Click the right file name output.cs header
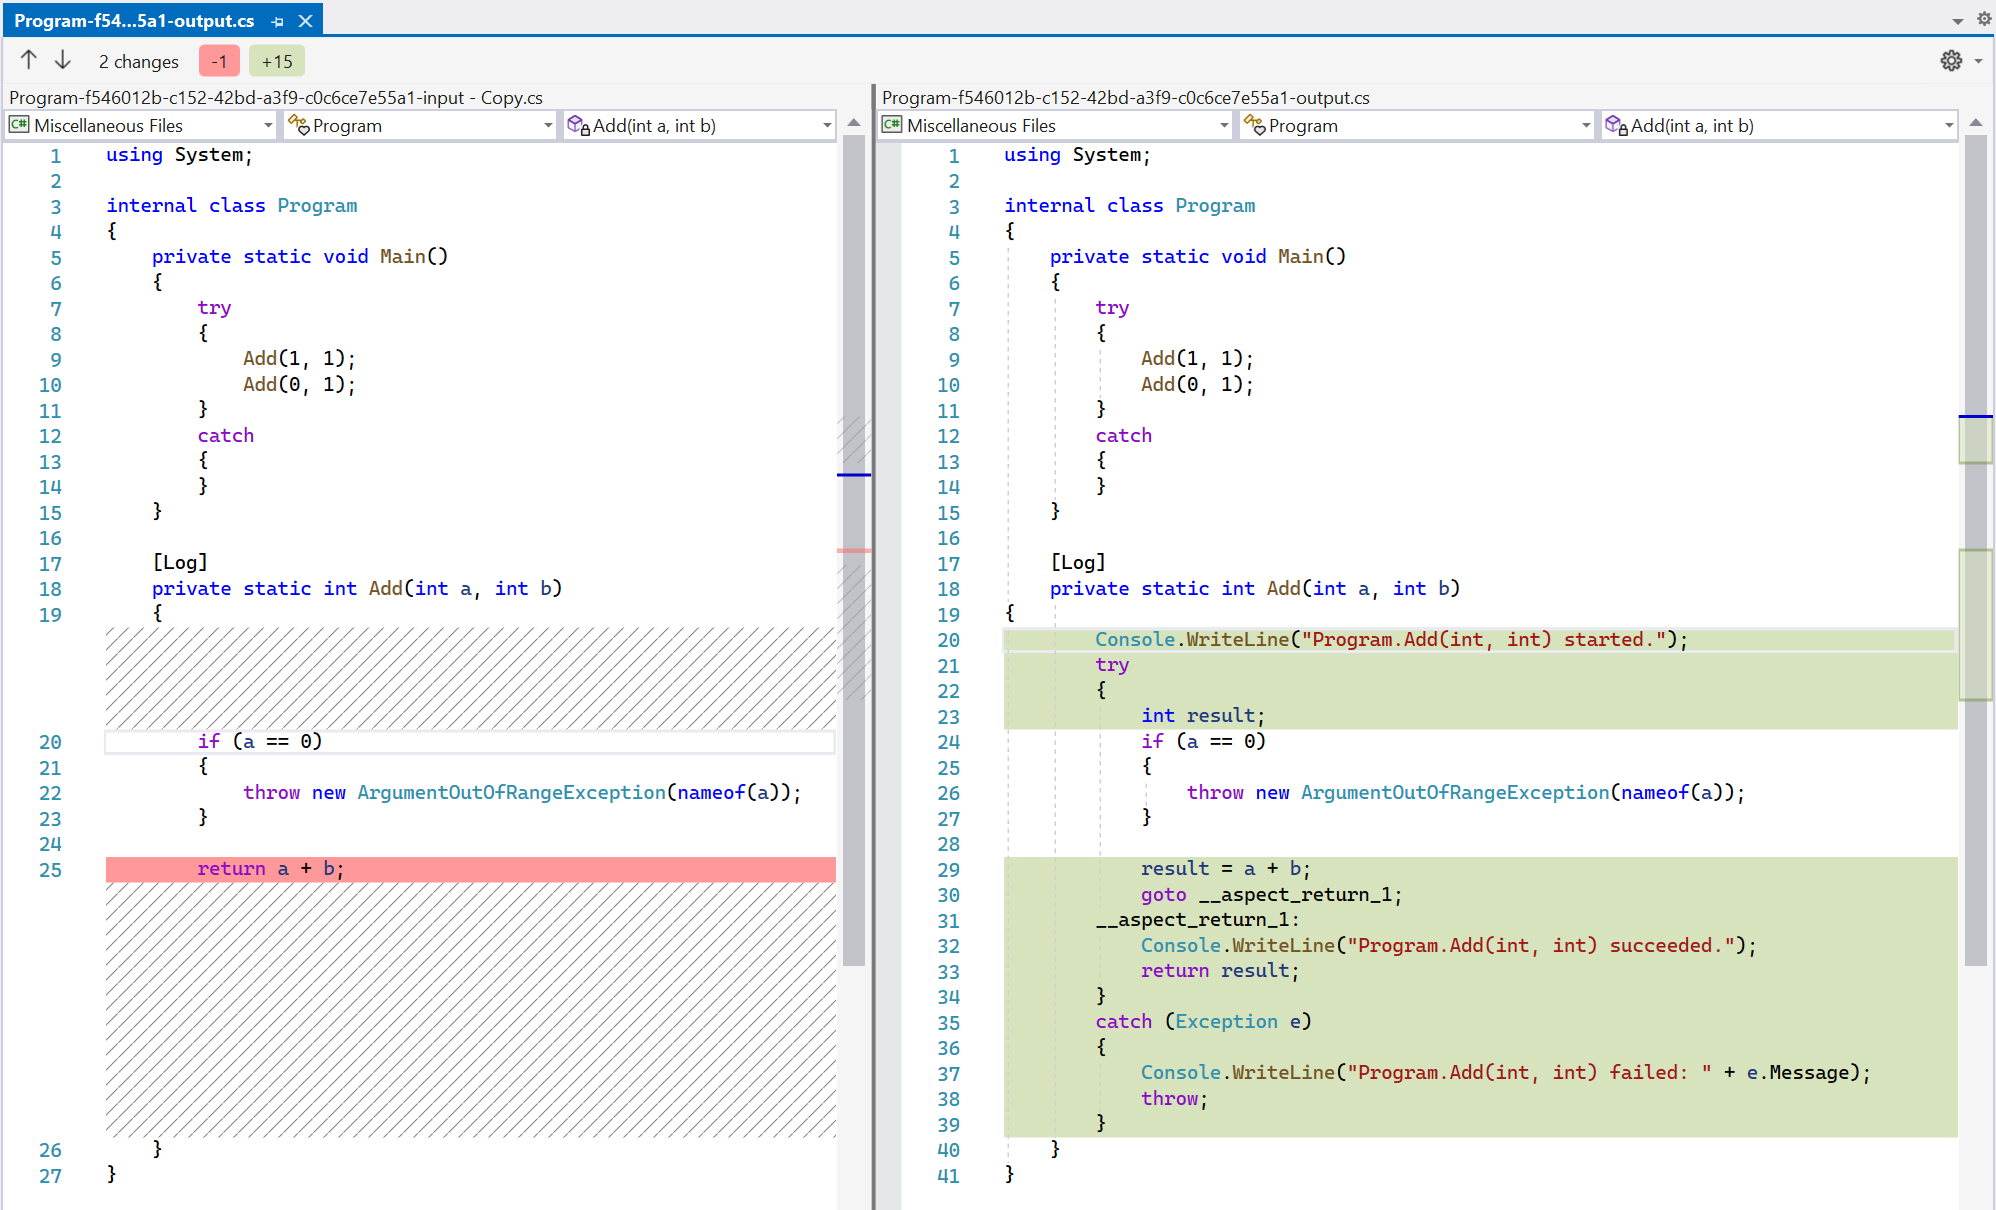 tap(1126, 97)
